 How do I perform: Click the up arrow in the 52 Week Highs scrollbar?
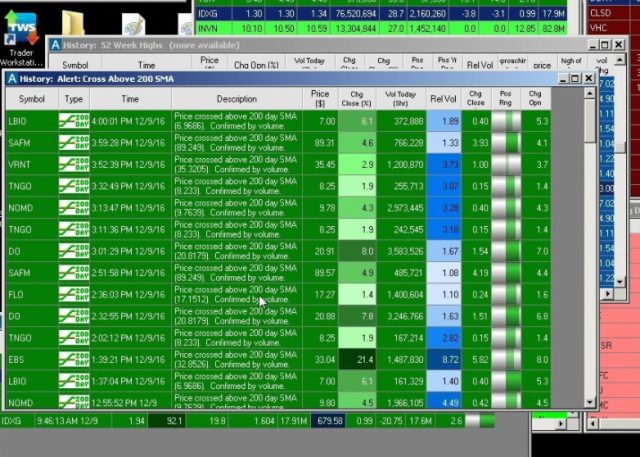click(620, 60)
